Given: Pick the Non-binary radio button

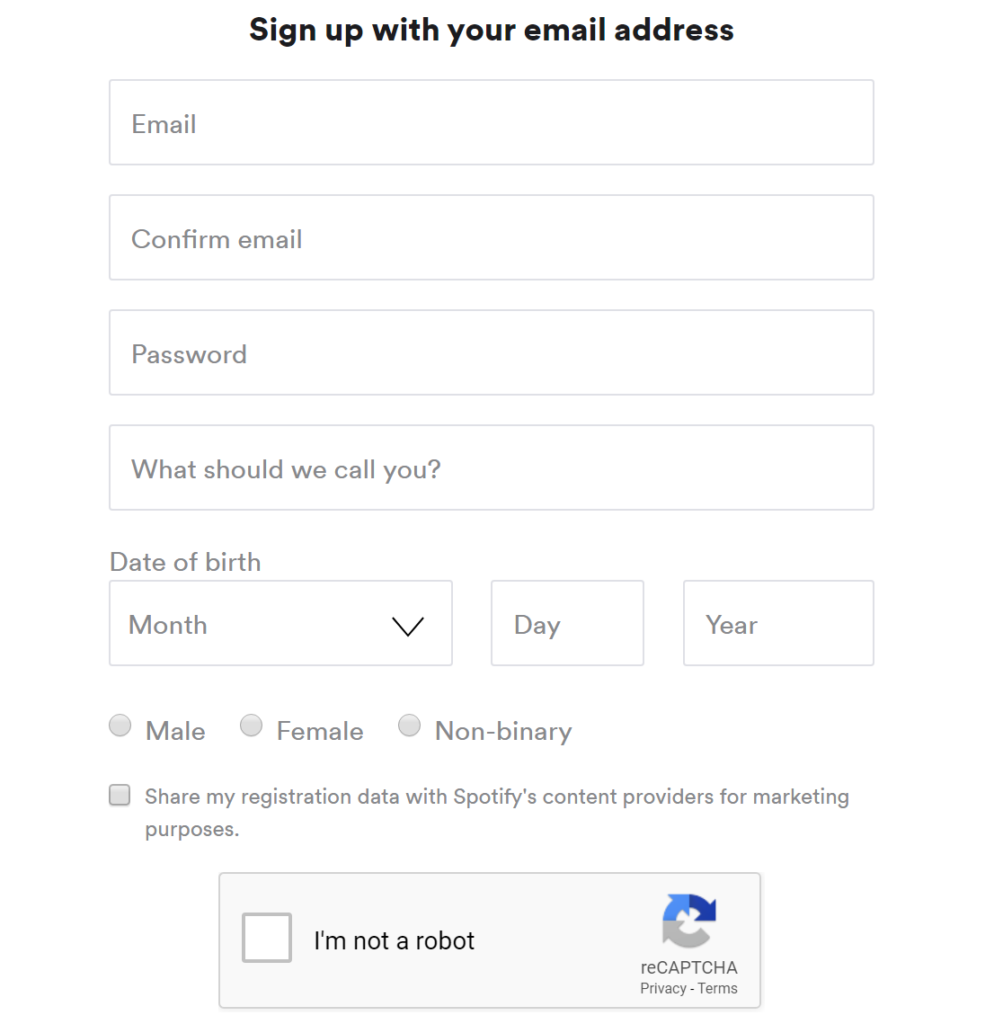Looking at the screenshot, I should coord(409,726).
